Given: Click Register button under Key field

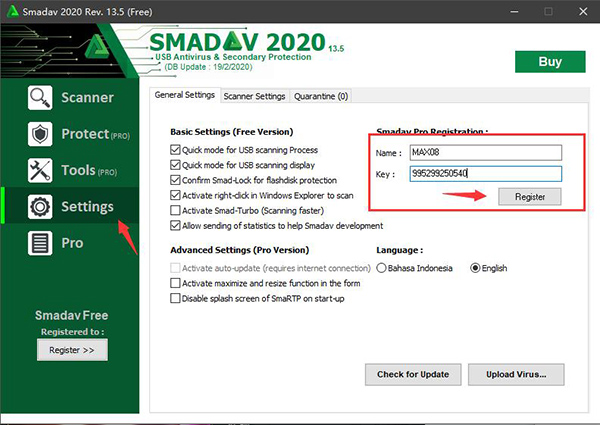Looking at the screenshot, I should (530, 197).
